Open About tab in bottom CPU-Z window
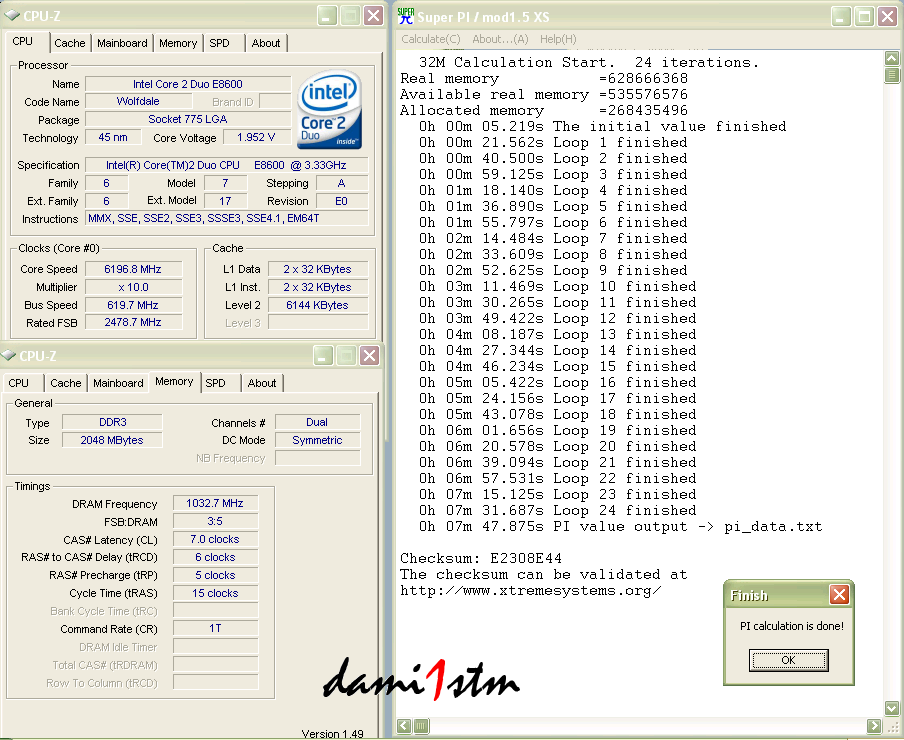904x740 pixels. pyautogui.click(x=262, y=383)
